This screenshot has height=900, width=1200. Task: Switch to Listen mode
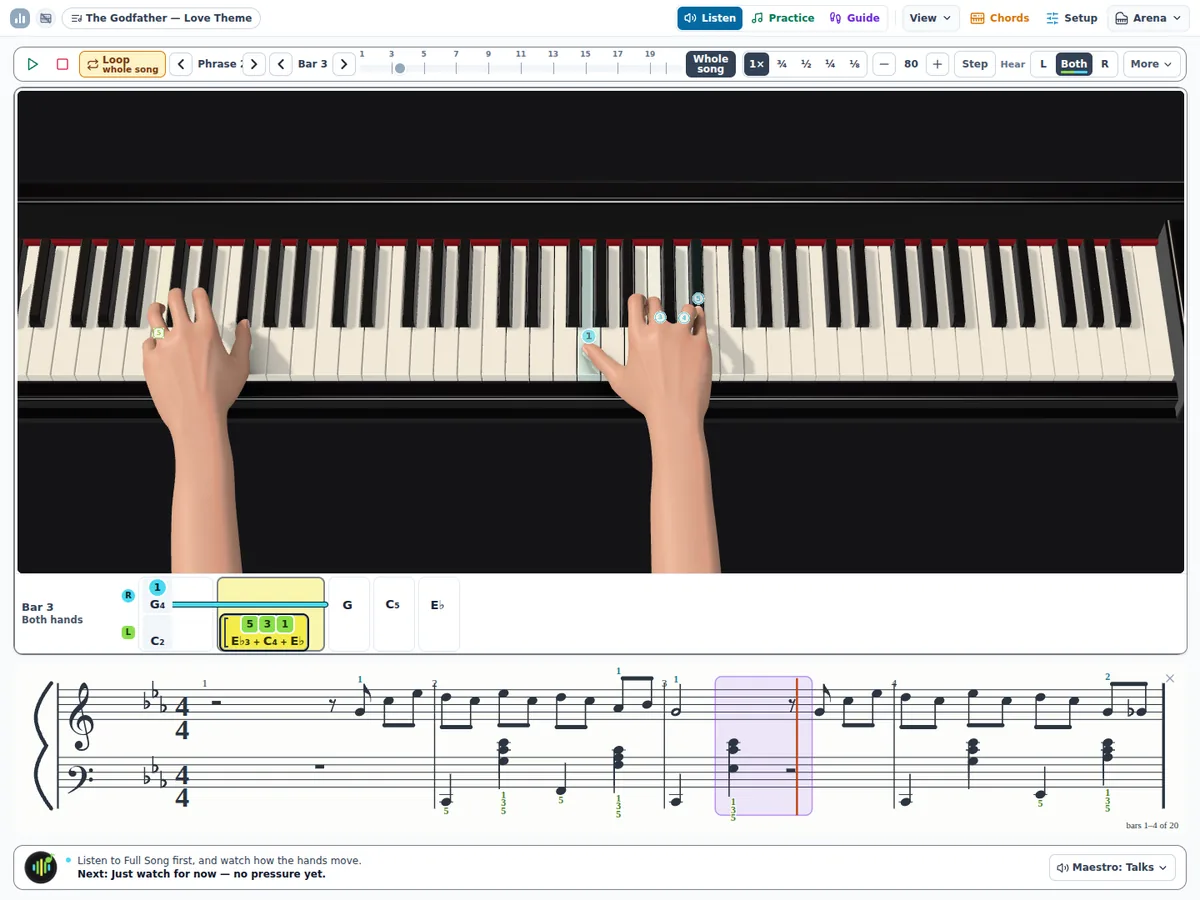(710, 18)
